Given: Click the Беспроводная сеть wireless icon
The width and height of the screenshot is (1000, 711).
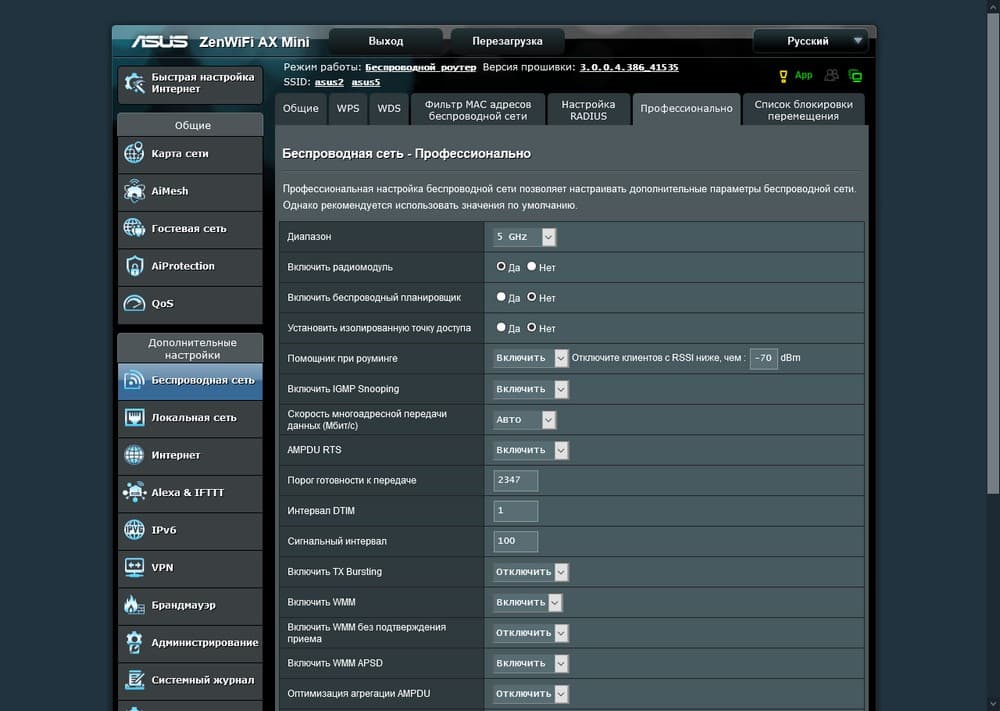Looking at the screenshot, I should coord(134,380).
